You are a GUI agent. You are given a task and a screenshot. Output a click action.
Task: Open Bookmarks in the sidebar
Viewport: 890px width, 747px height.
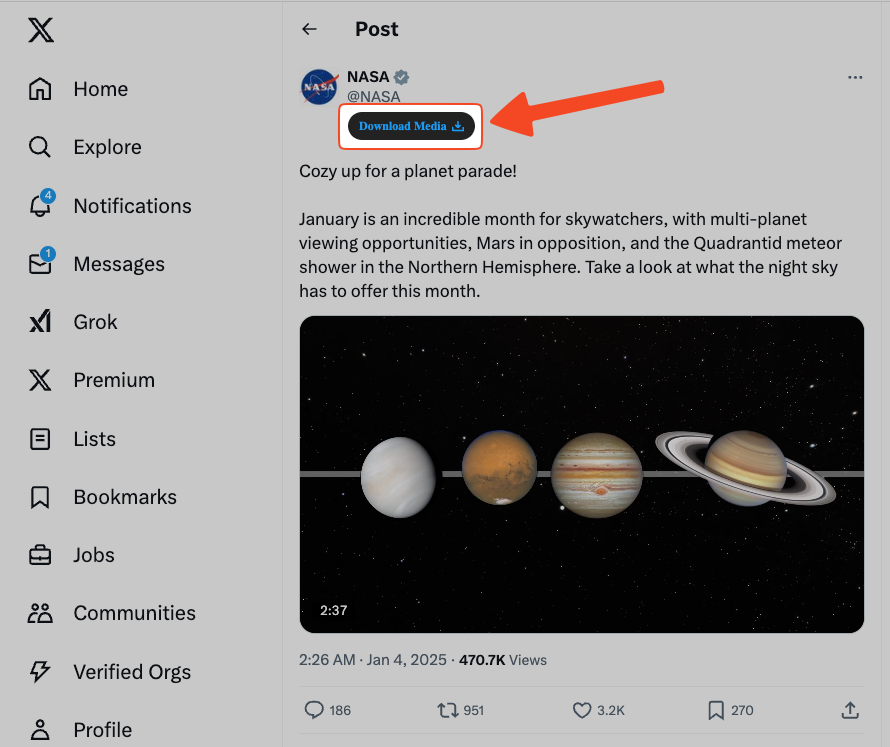coord(40,497)
